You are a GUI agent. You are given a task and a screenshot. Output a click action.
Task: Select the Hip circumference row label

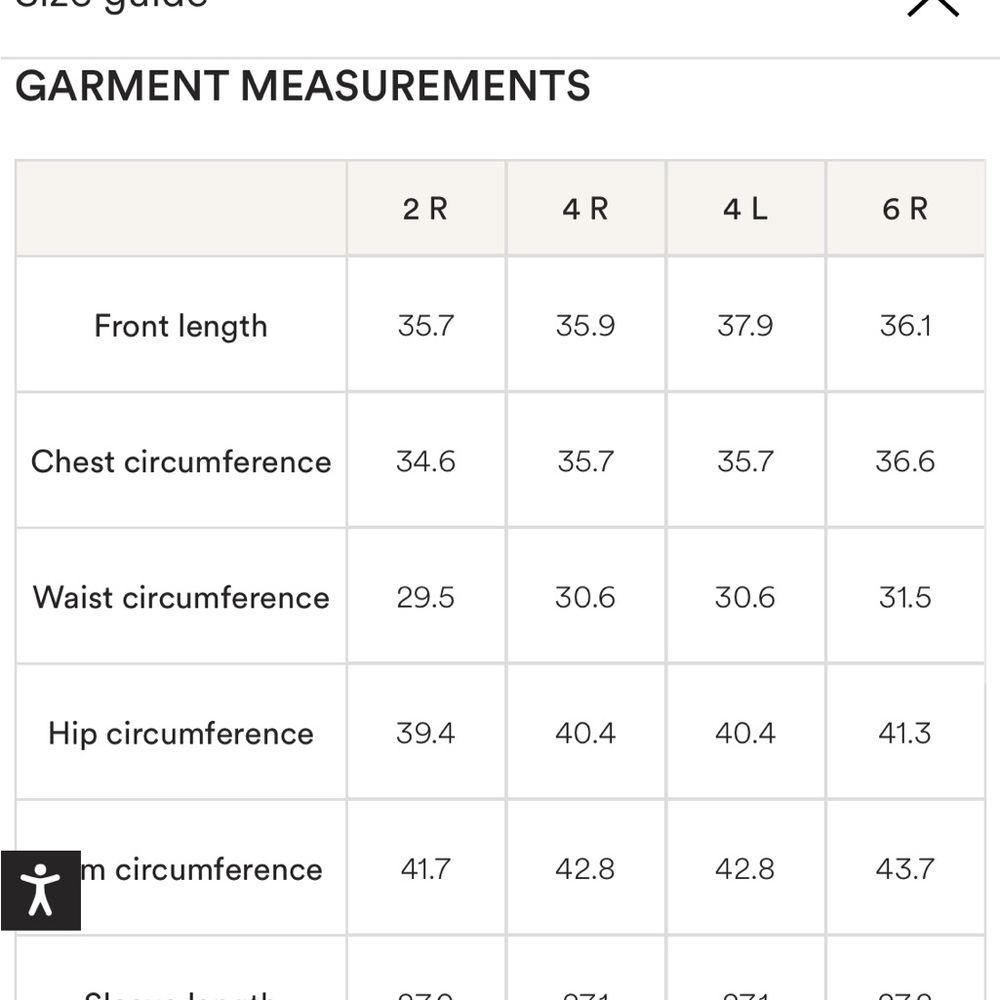coord(181,734)
